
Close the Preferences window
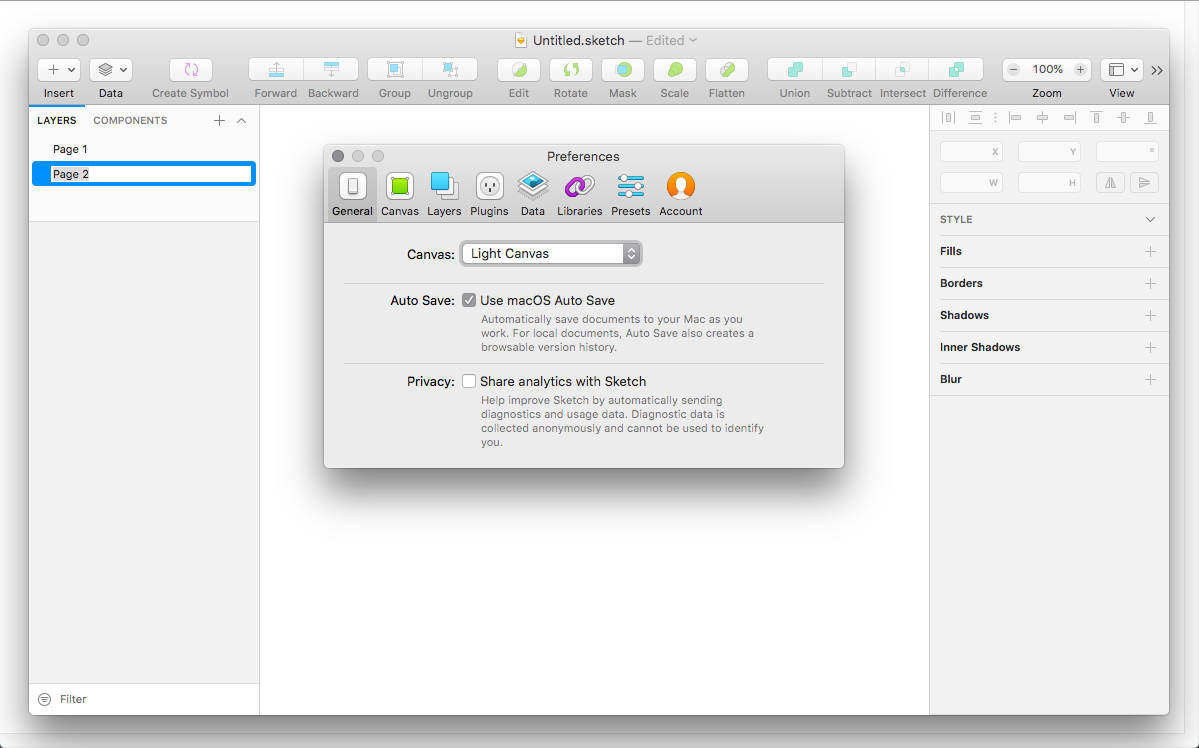pyautogui.click(x=338, y=156)
